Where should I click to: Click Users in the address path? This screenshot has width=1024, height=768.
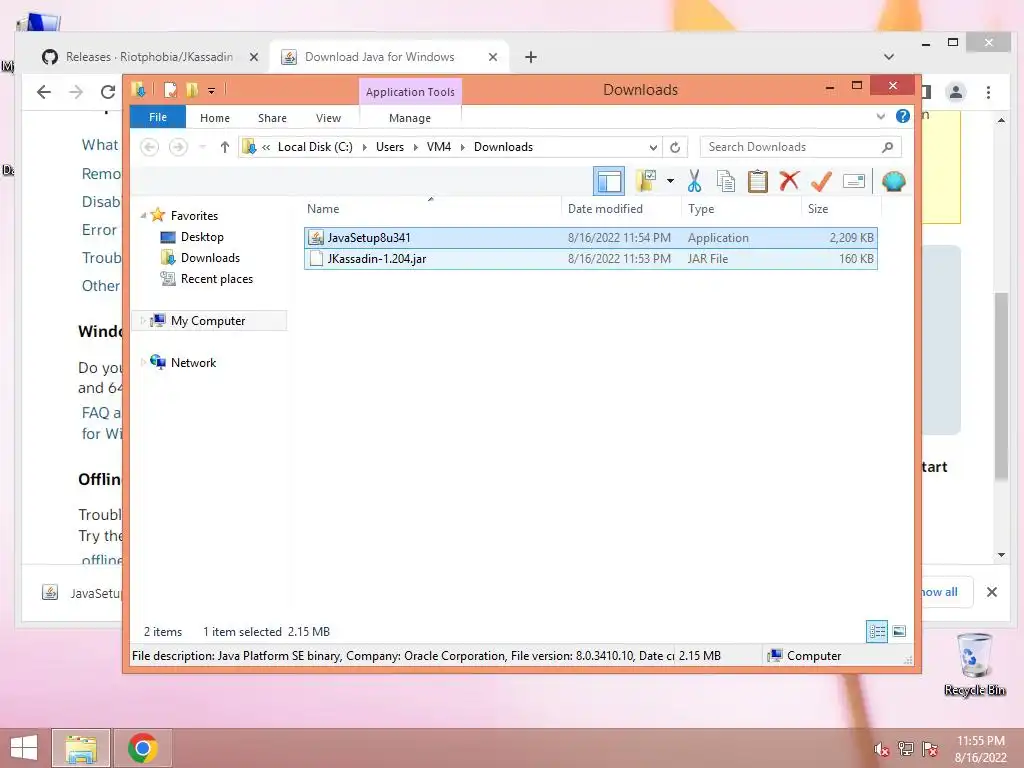(x=390, y=147)
